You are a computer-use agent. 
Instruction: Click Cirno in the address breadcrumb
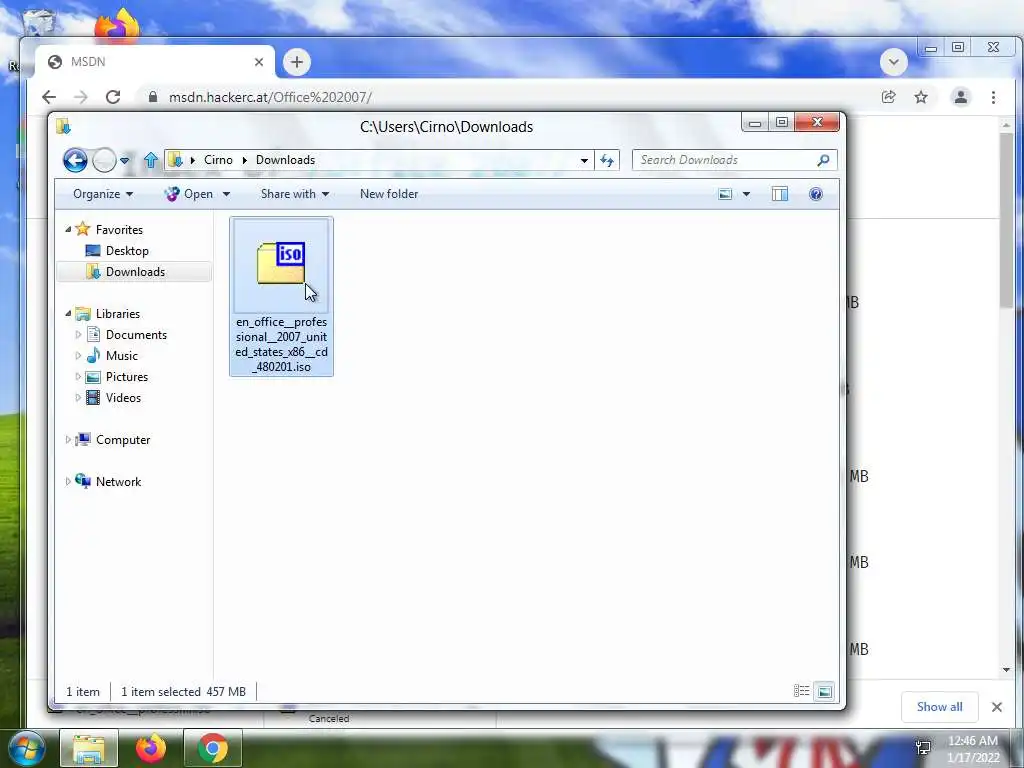click(218, 160)
